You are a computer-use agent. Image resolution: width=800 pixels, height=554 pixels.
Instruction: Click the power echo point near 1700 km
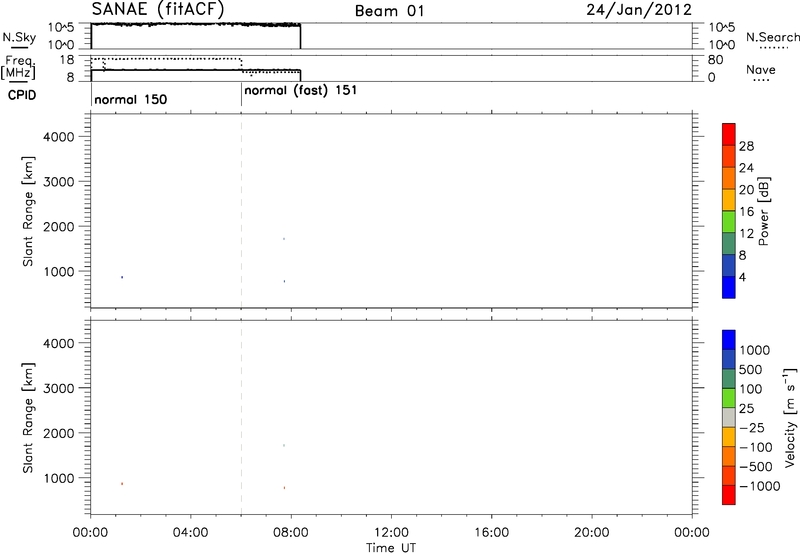coord(284,239)
